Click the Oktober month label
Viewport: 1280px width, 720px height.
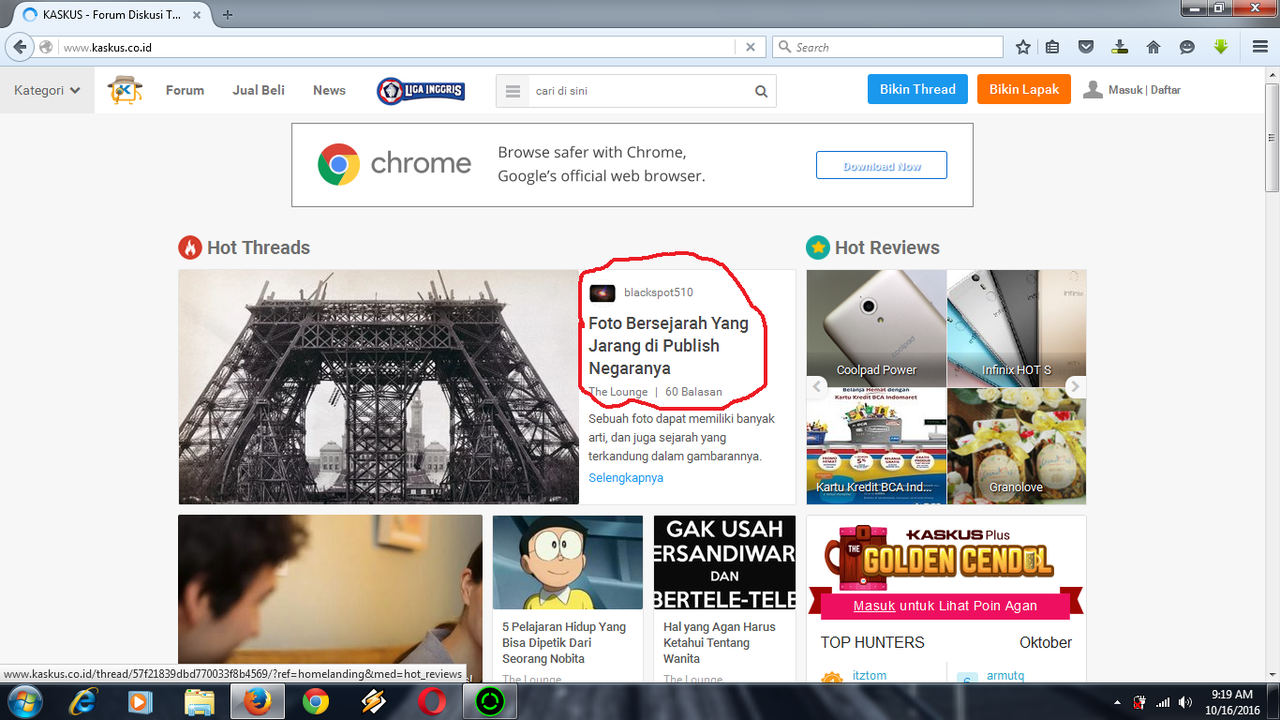[x=1045, y=643]
